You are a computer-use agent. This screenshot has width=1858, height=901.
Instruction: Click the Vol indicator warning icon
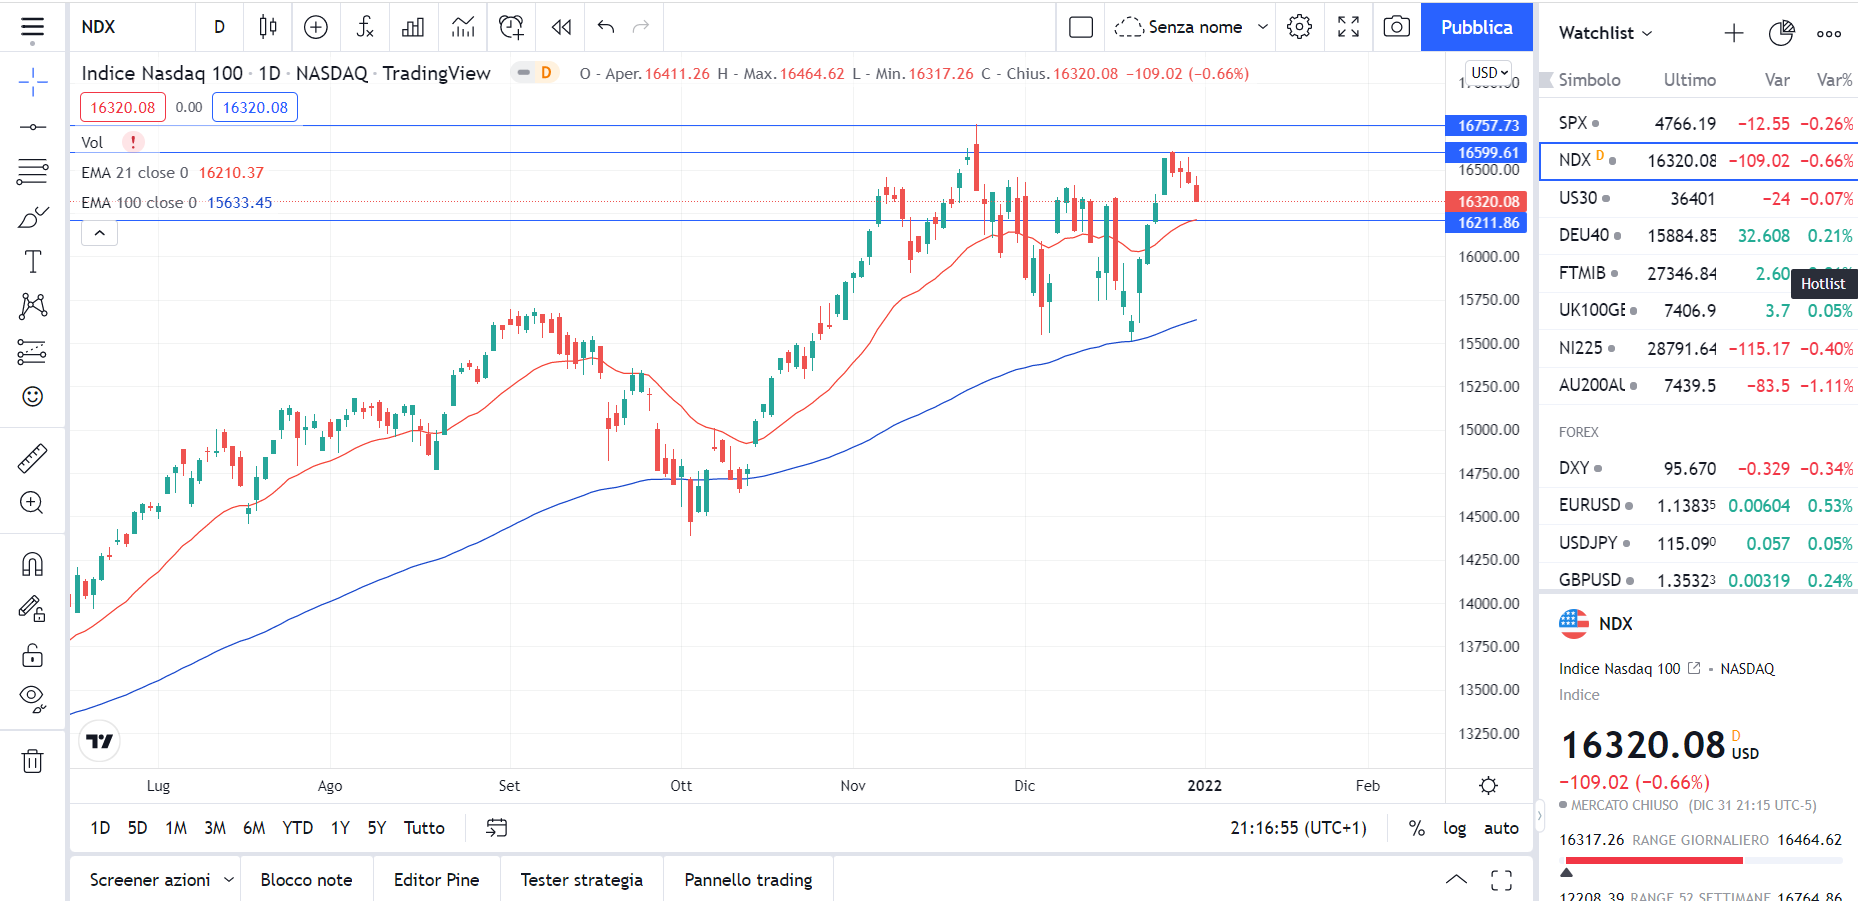click(133, 142)
